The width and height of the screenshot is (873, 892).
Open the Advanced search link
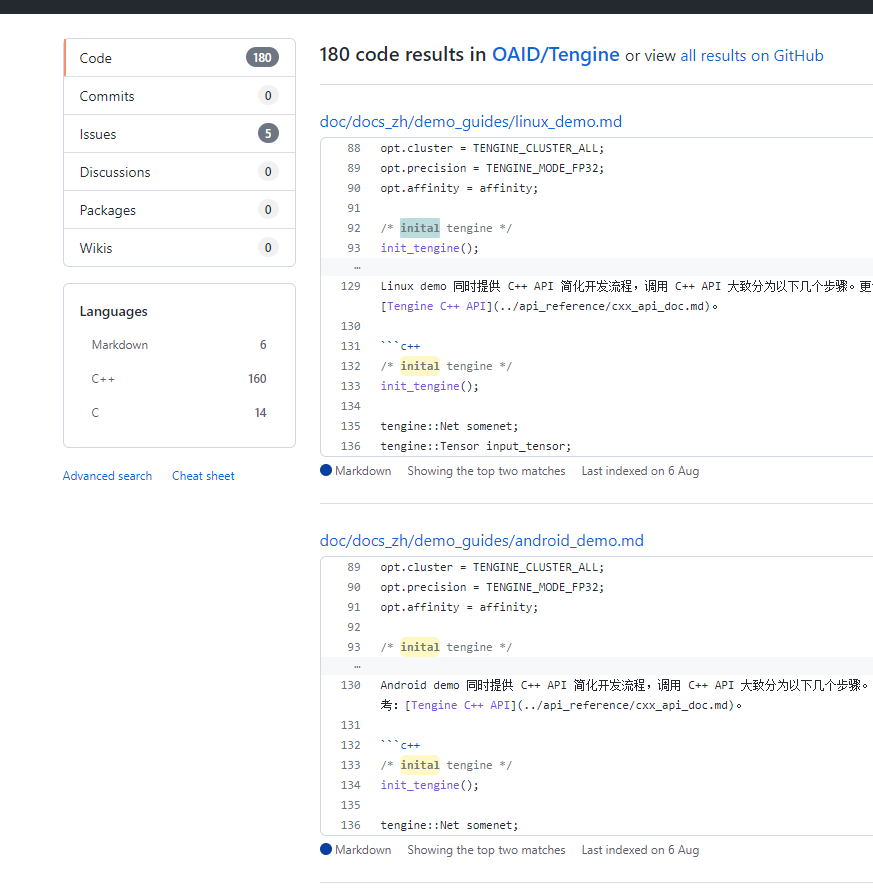pyautogui.click(x=107, y=476)
